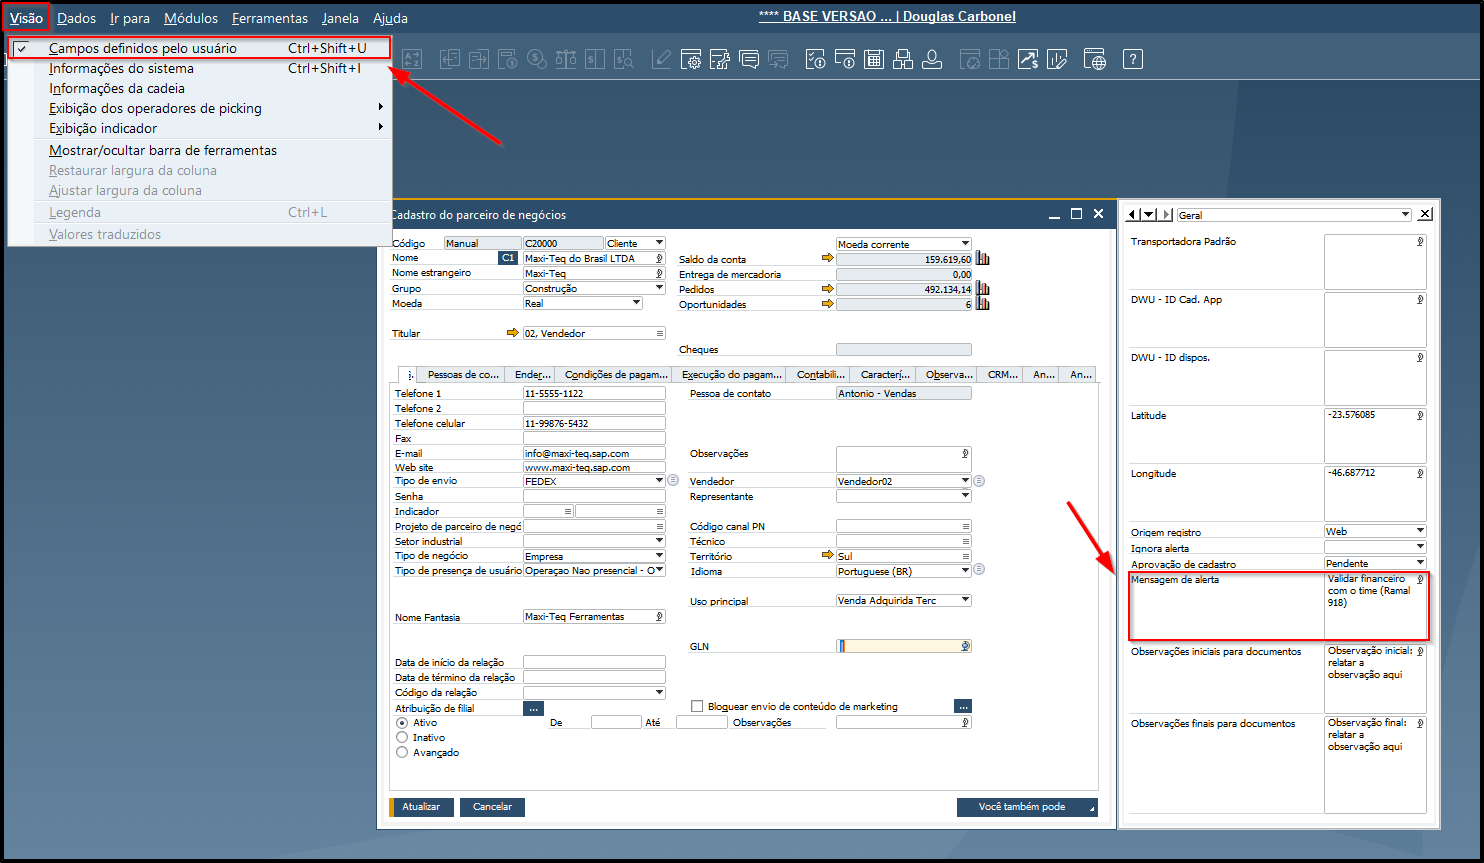Screen dimensions: 1484x863
Task: Click the web browser globe toolbar icon
Action: [x=1096, y=59]
